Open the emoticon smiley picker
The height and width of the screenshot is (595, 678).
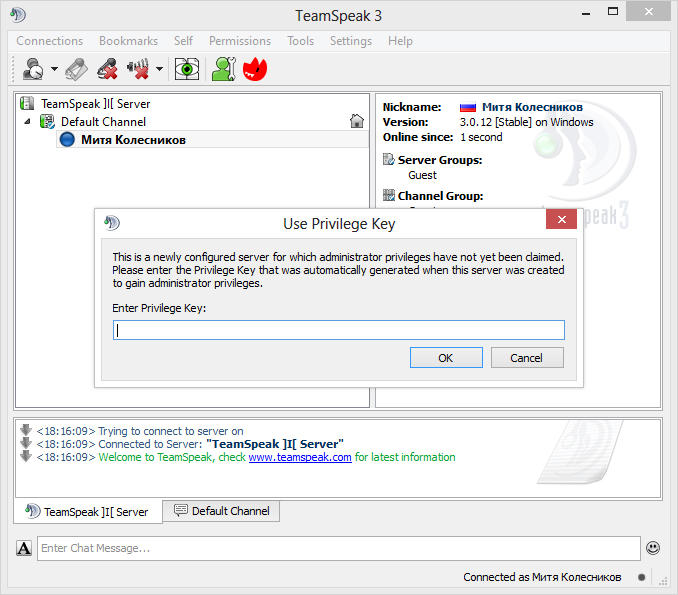[x=652, y=548]
